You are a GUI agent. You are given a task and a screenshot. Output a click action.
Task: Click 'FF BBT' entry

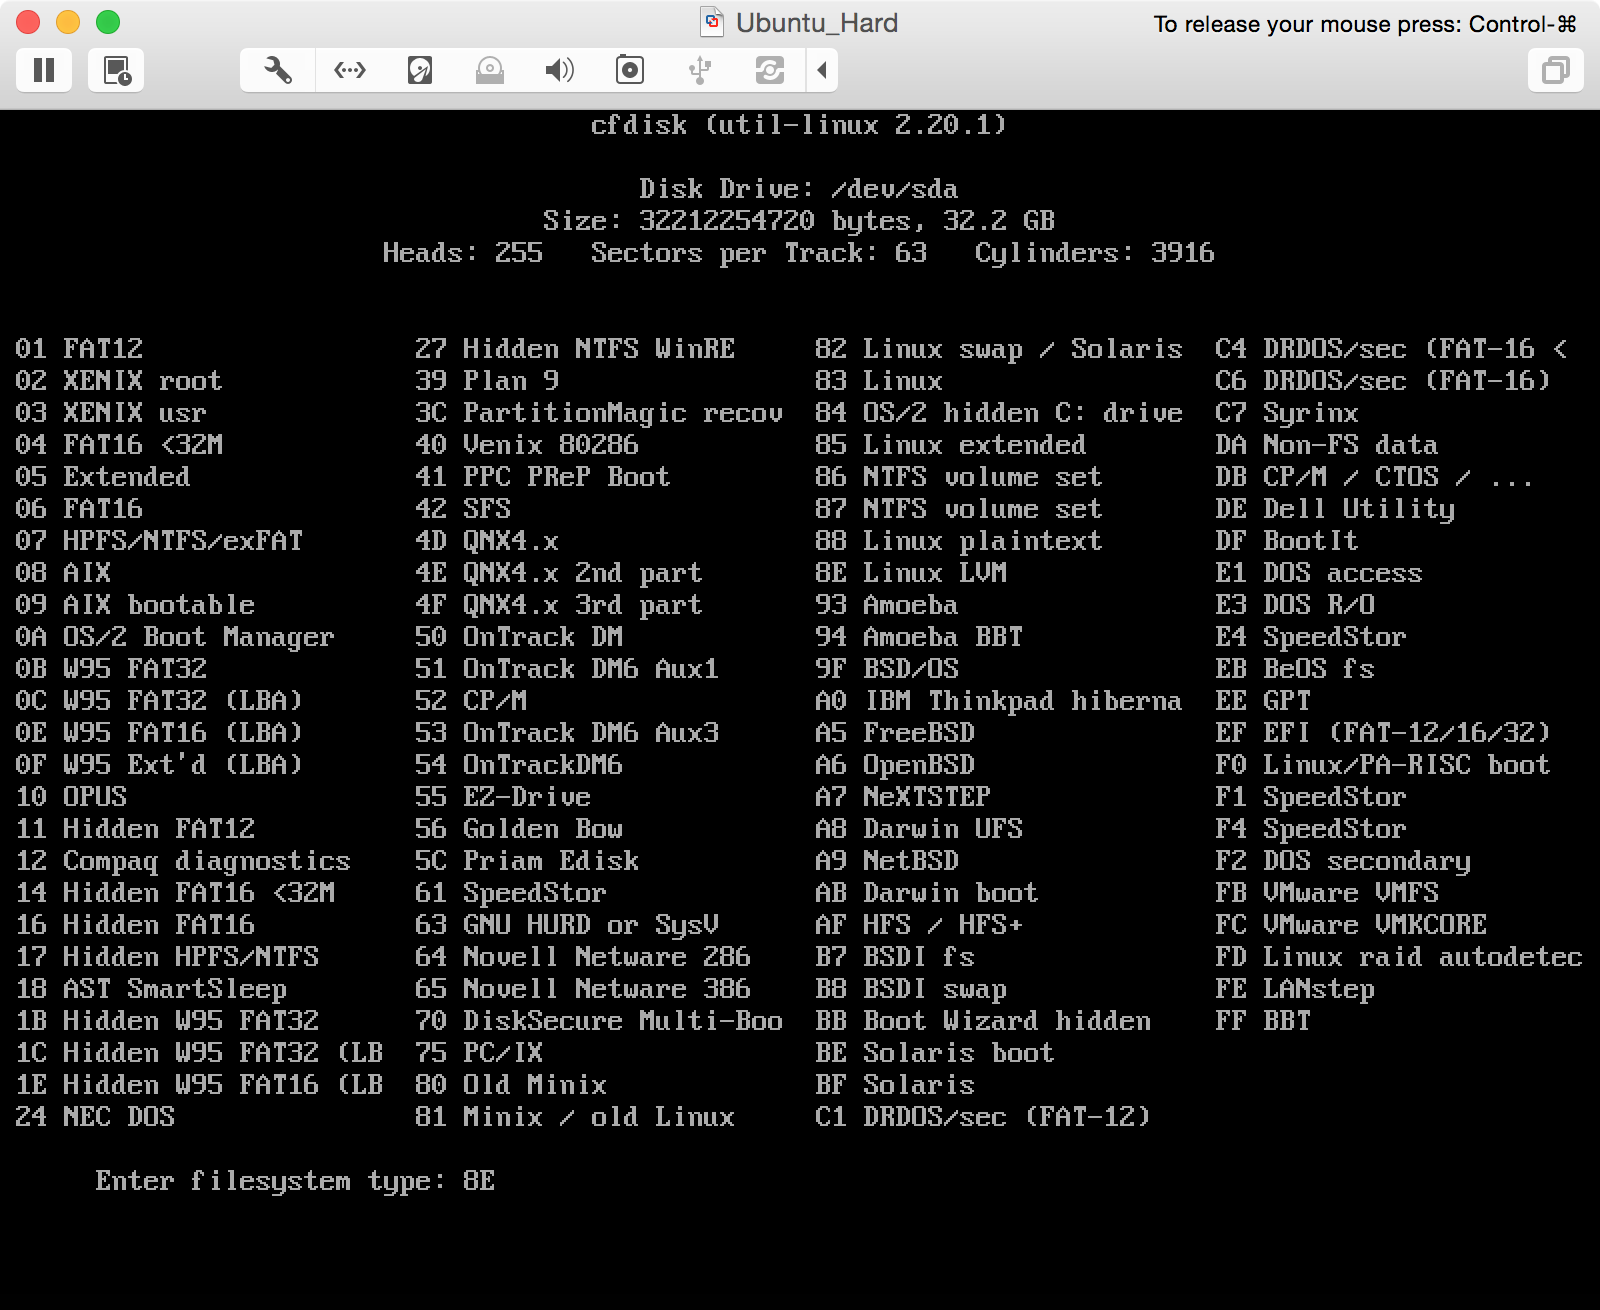pyautogui.click(x=1263, y=1021)
